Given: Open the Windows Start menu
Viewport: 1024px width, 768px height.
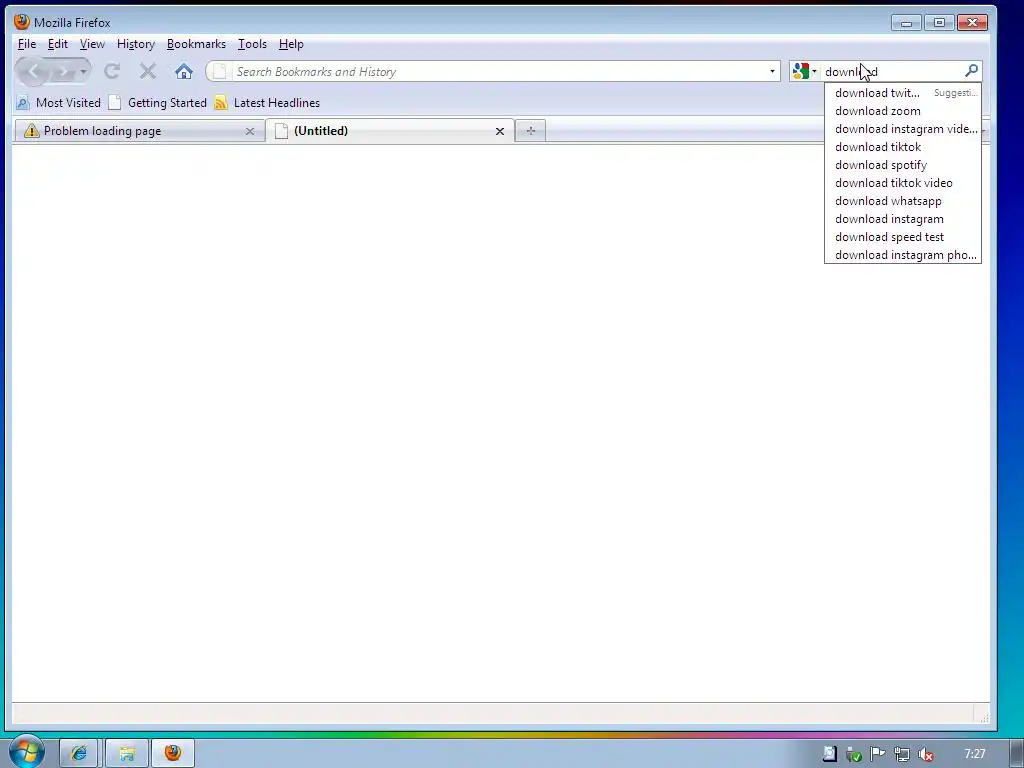Looking at the screenshot, I should [x=26, y=752].
